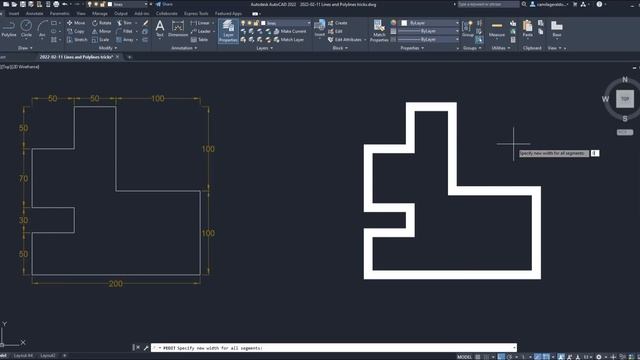Activate the Rotate command
Image resolution: width=640 pixels, height=360 pixels.
[102, 23]
